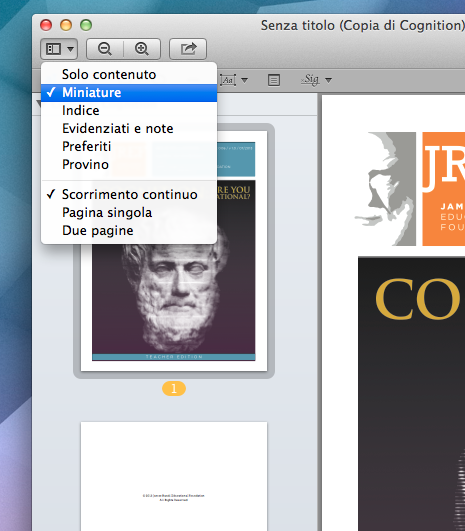Select the blank second page thumbnail
The image size is (465, 531).
[x=174, y=476]
